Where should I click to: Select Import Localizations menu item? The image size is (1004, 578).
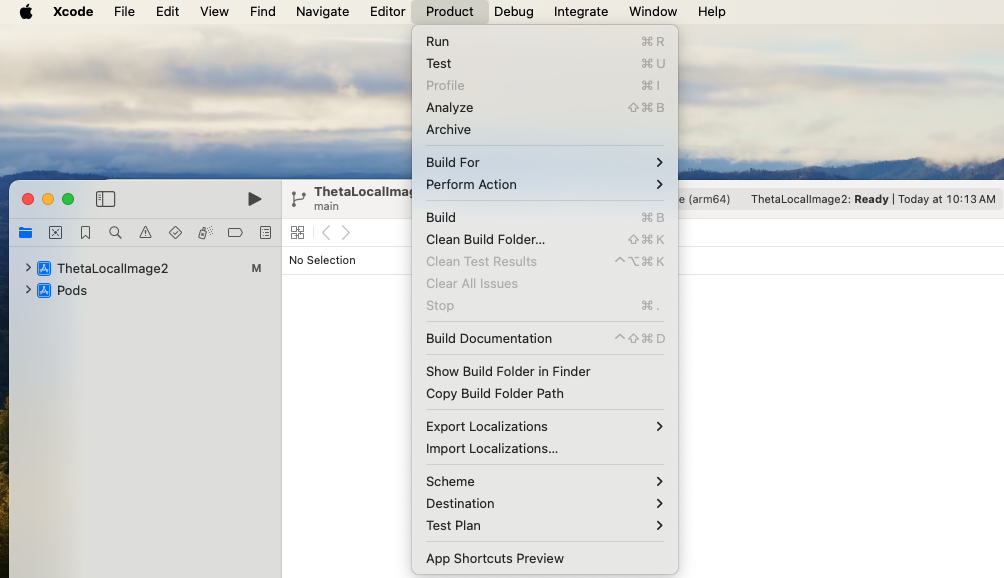pos(545,449)
